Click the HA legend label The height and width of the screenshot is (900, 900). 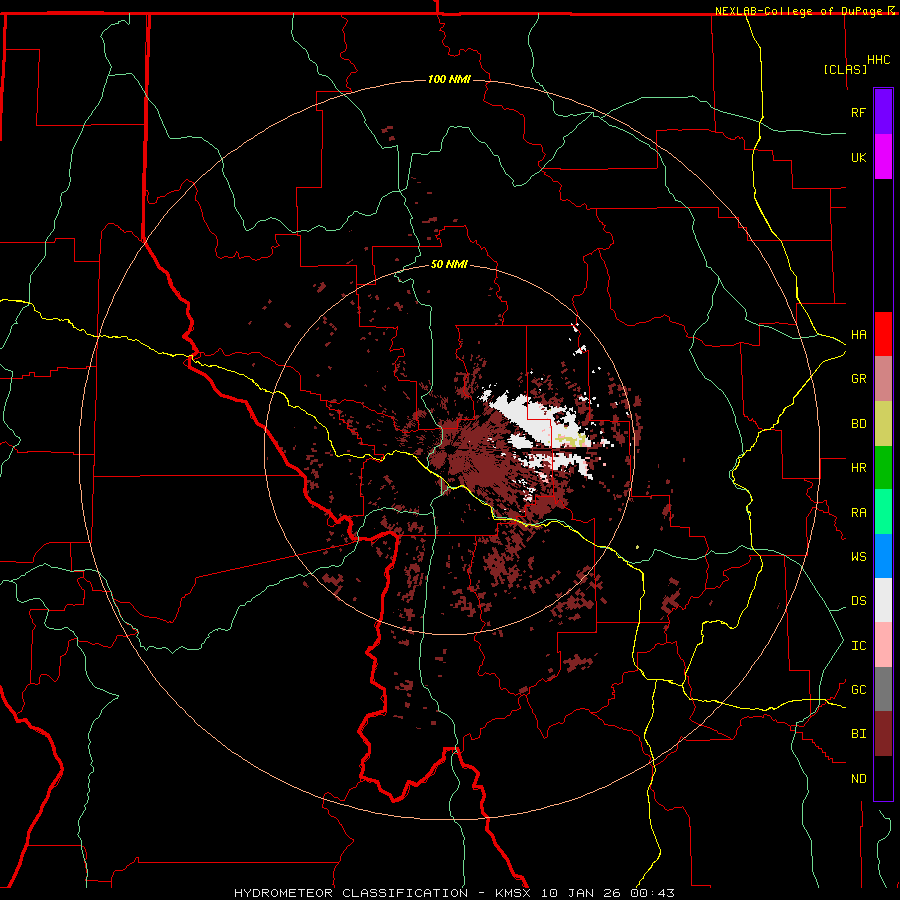click(858, 335)
